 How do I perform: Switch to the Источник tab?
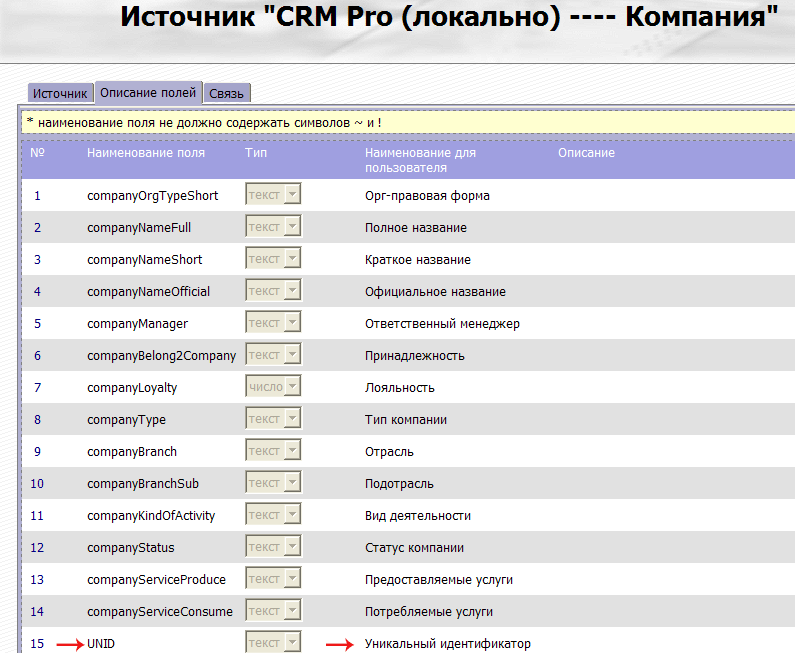tap(60, 93)
